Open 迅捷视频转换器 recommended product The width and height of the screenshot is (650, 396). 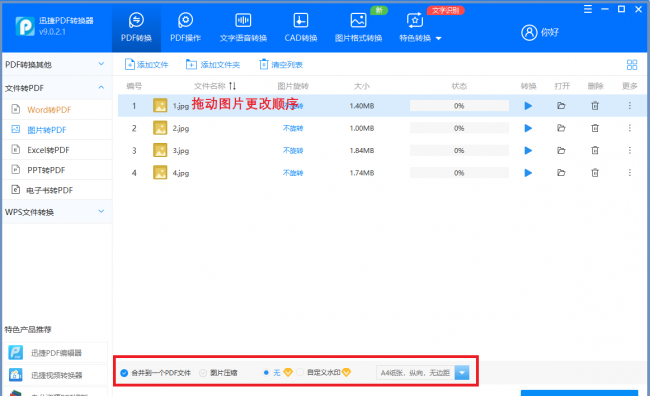coord(55,375)
